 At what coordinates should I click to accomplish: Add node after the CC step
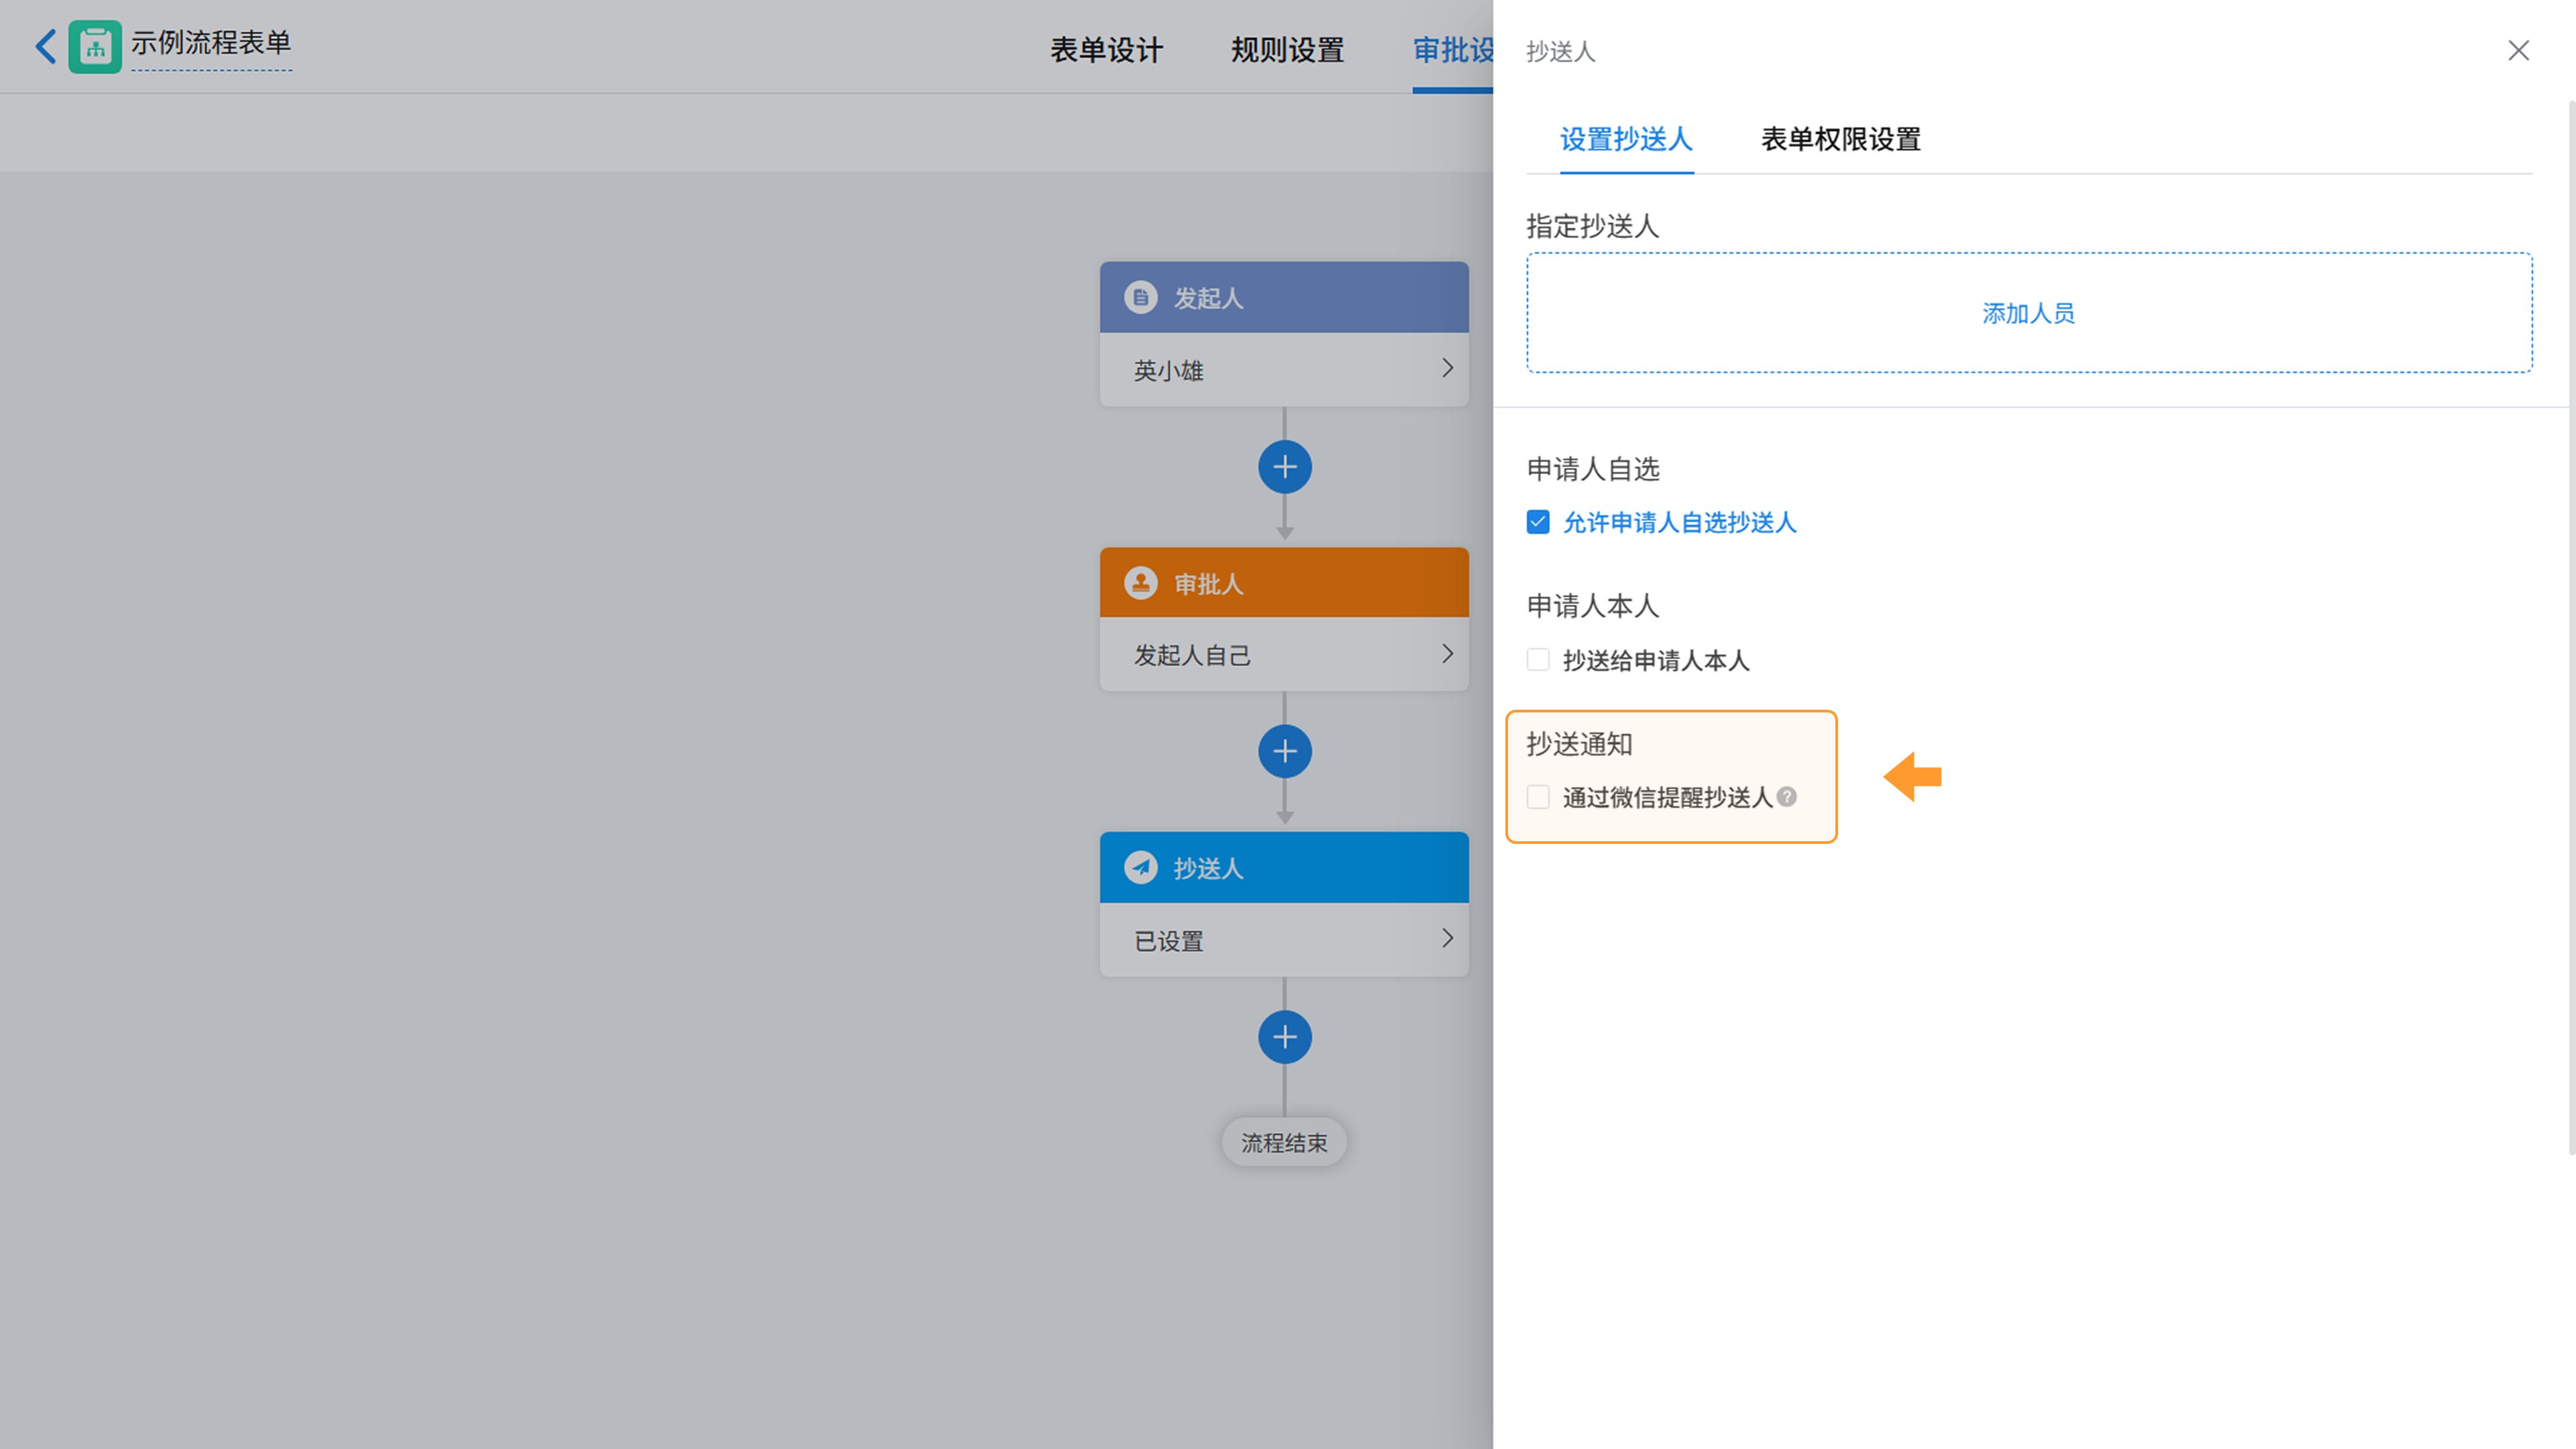click(1285, 1037)
